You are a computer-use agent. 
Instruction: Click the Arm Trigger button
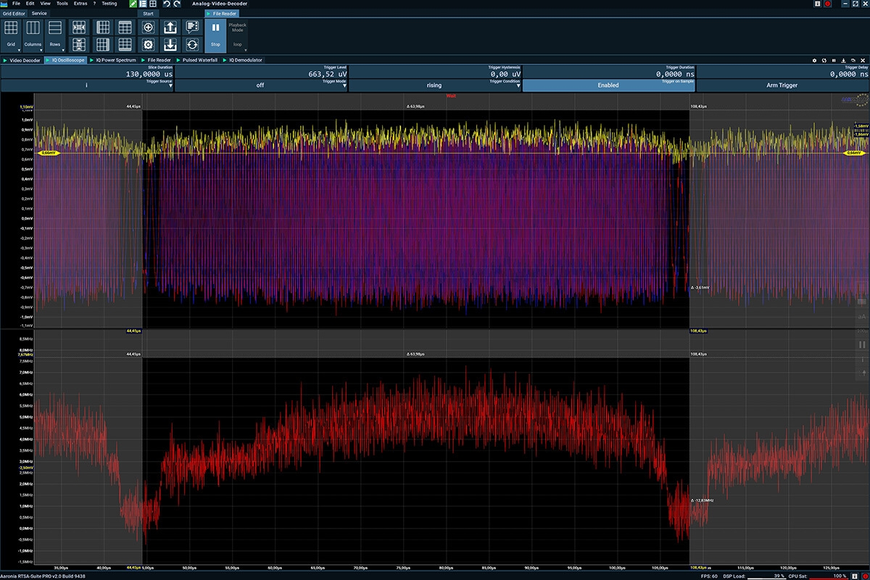tap(782, 85)
